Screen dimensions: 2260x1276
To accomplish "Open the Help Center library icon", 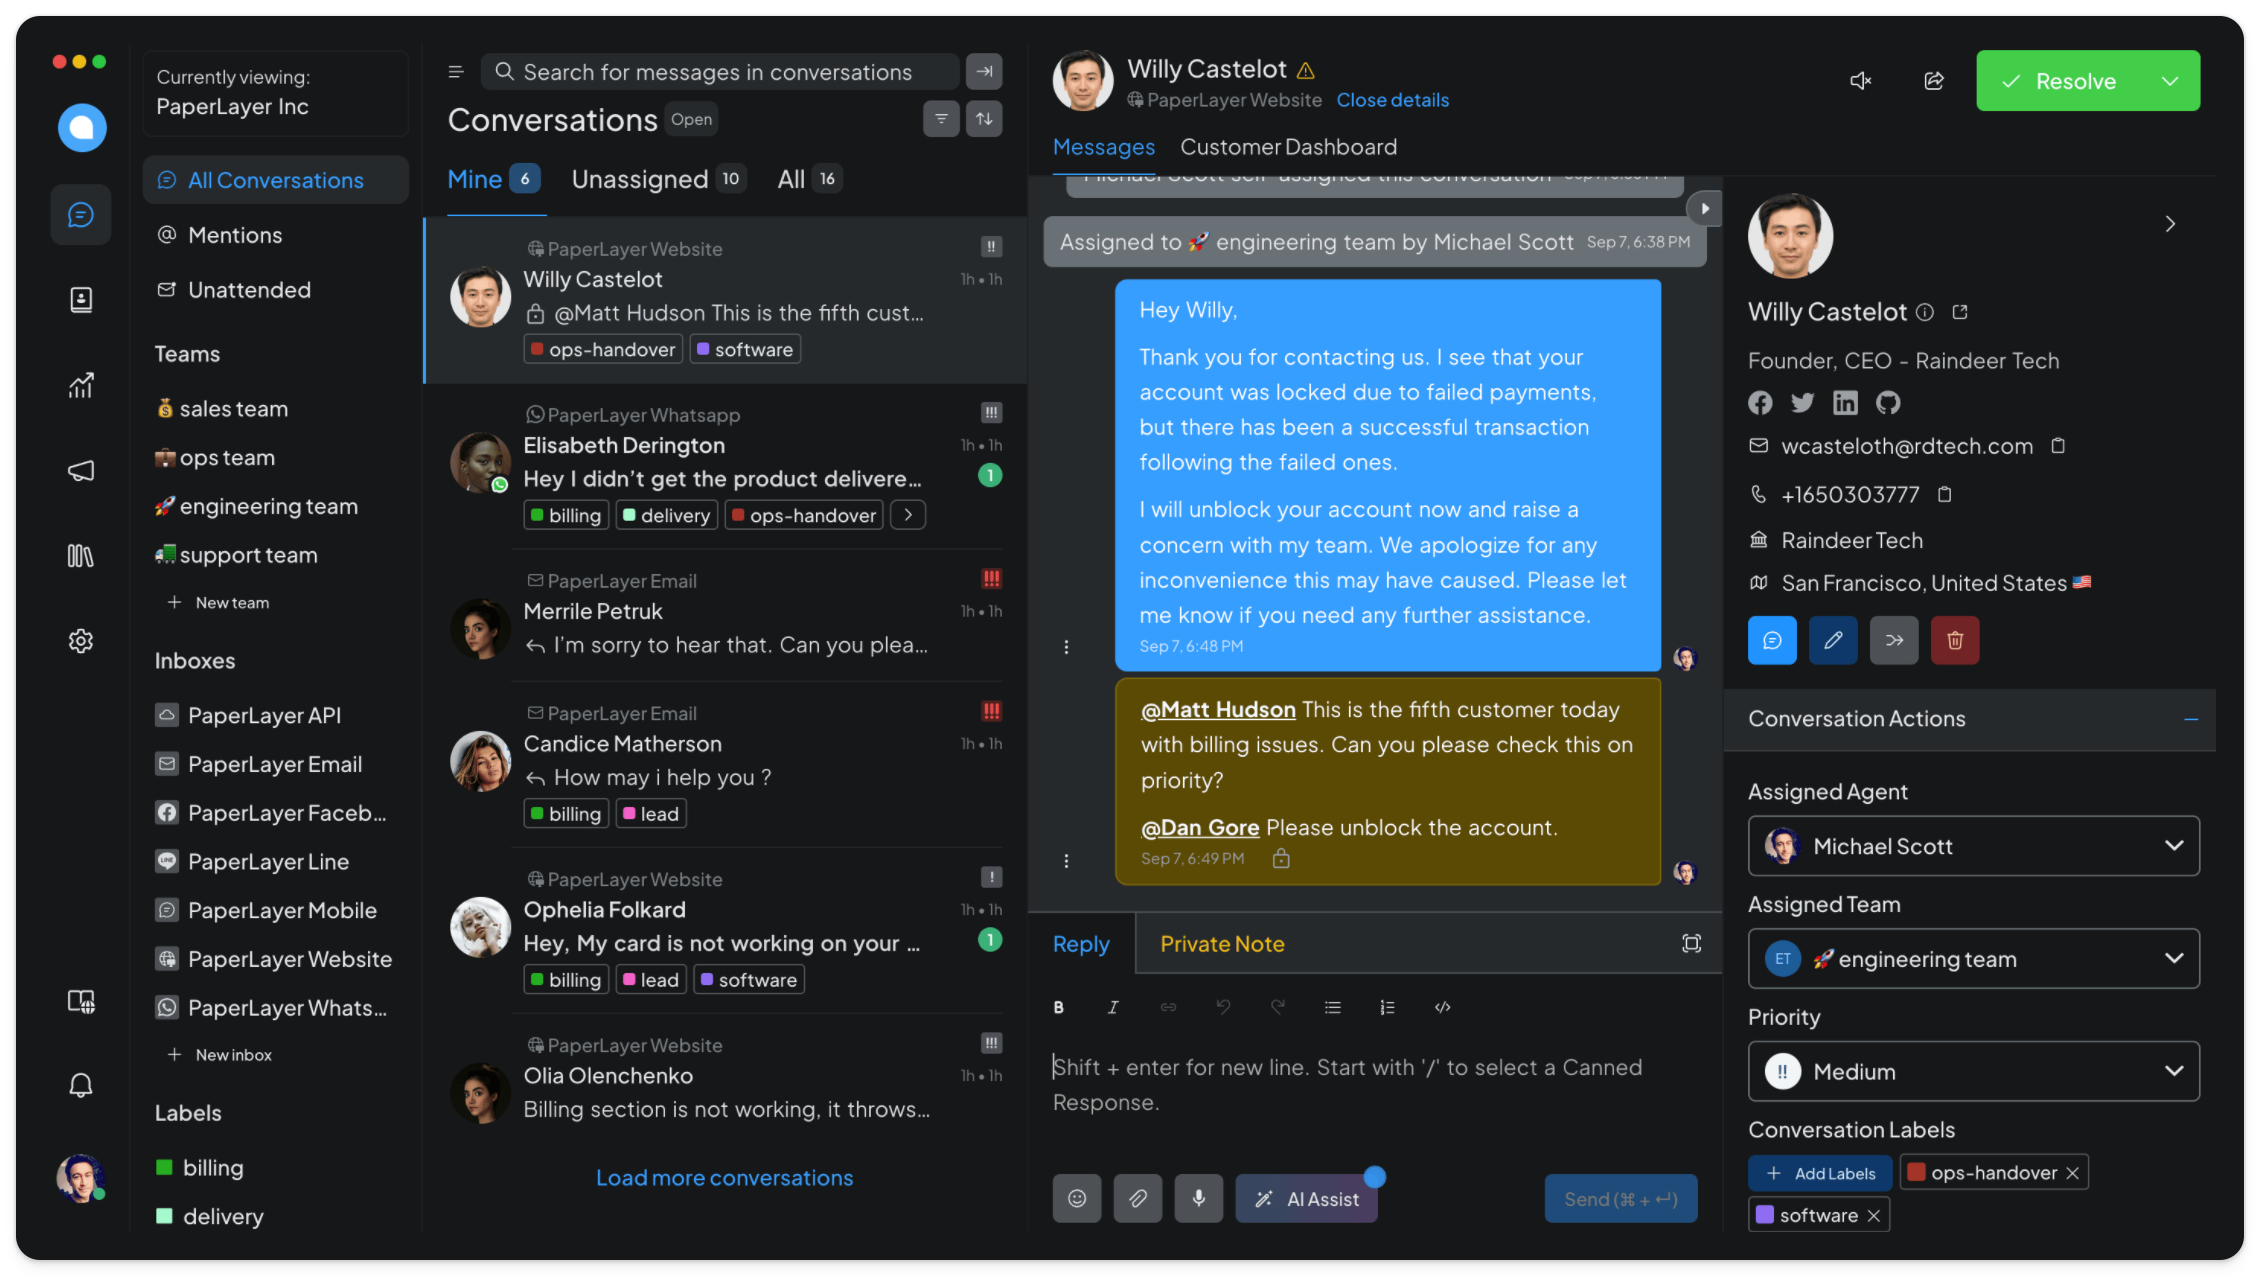I will tap(81, 556).
